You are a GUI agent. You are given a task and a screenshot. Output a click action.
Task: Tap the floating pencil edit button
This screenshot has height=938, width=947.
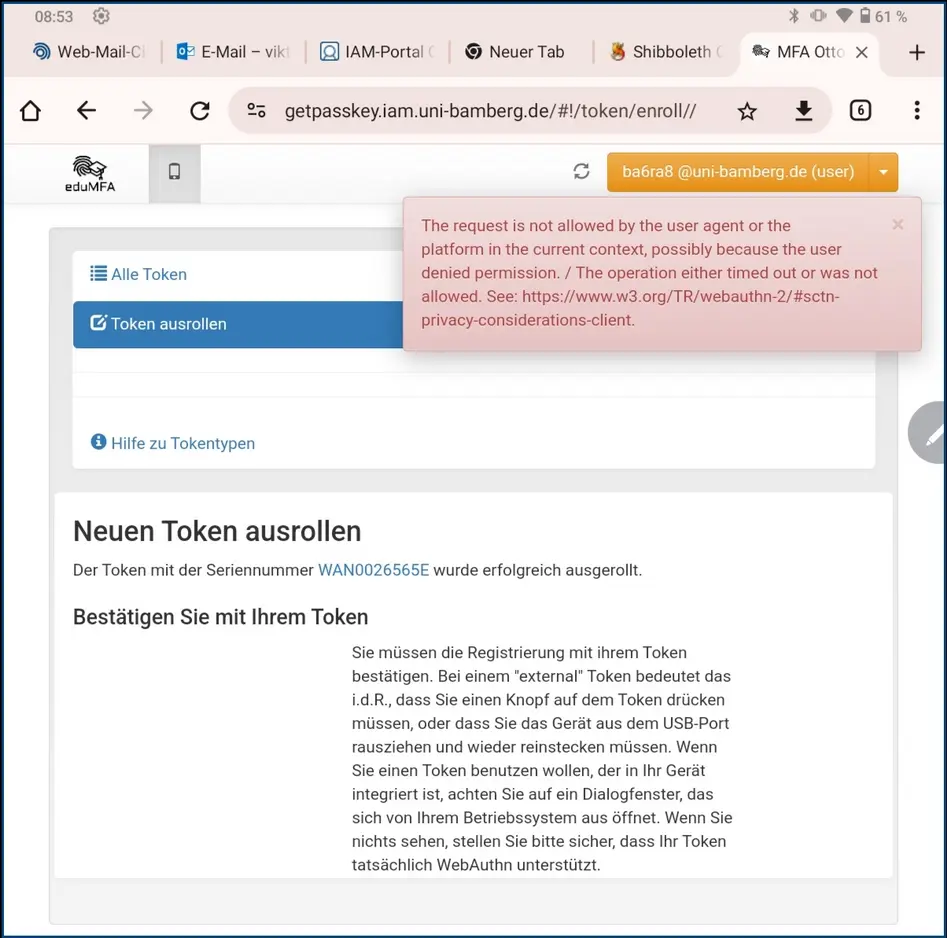[928, 432]
